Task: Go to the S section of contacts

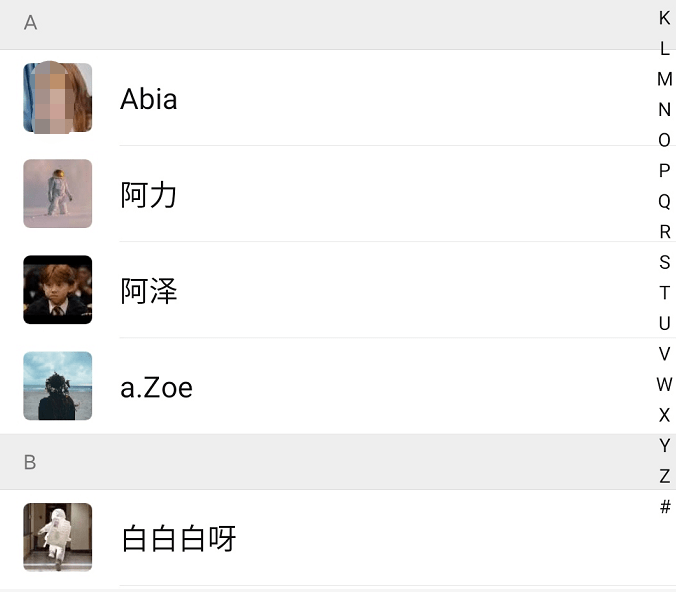Action: (x=665, y=263)
